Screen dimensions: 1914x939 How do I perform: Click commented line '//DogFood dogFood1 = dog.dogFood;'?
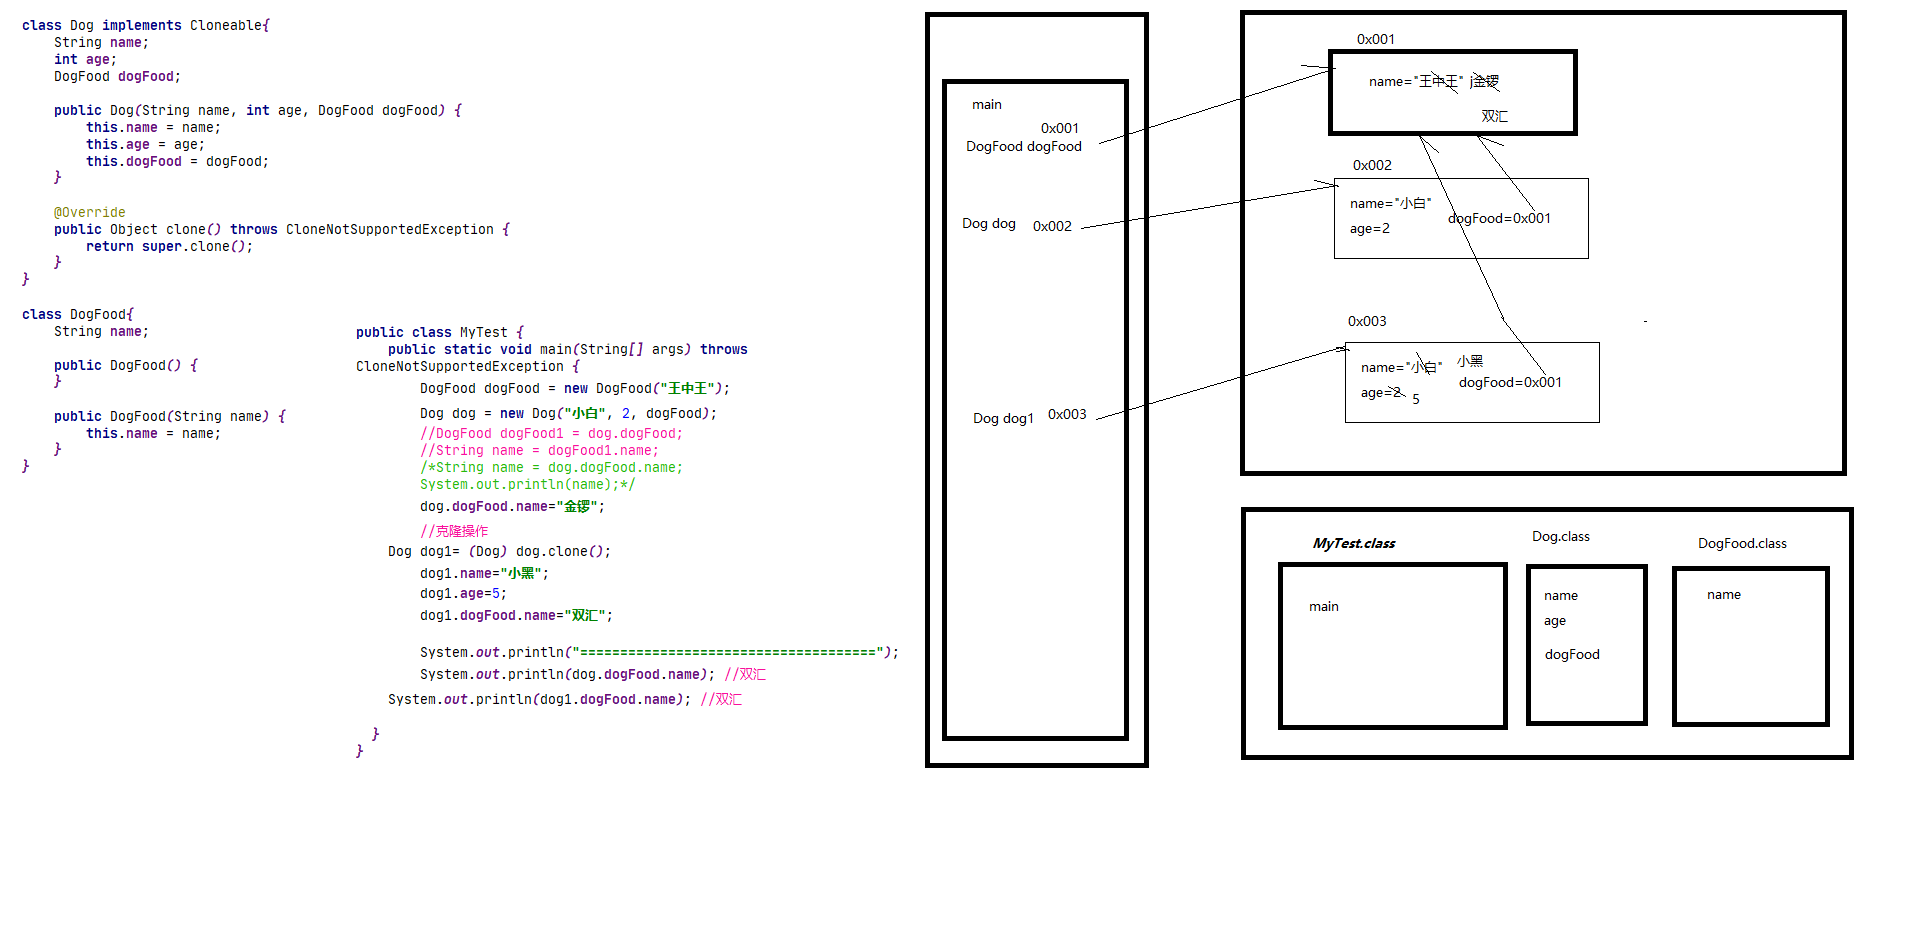click(x=551, y=433)
